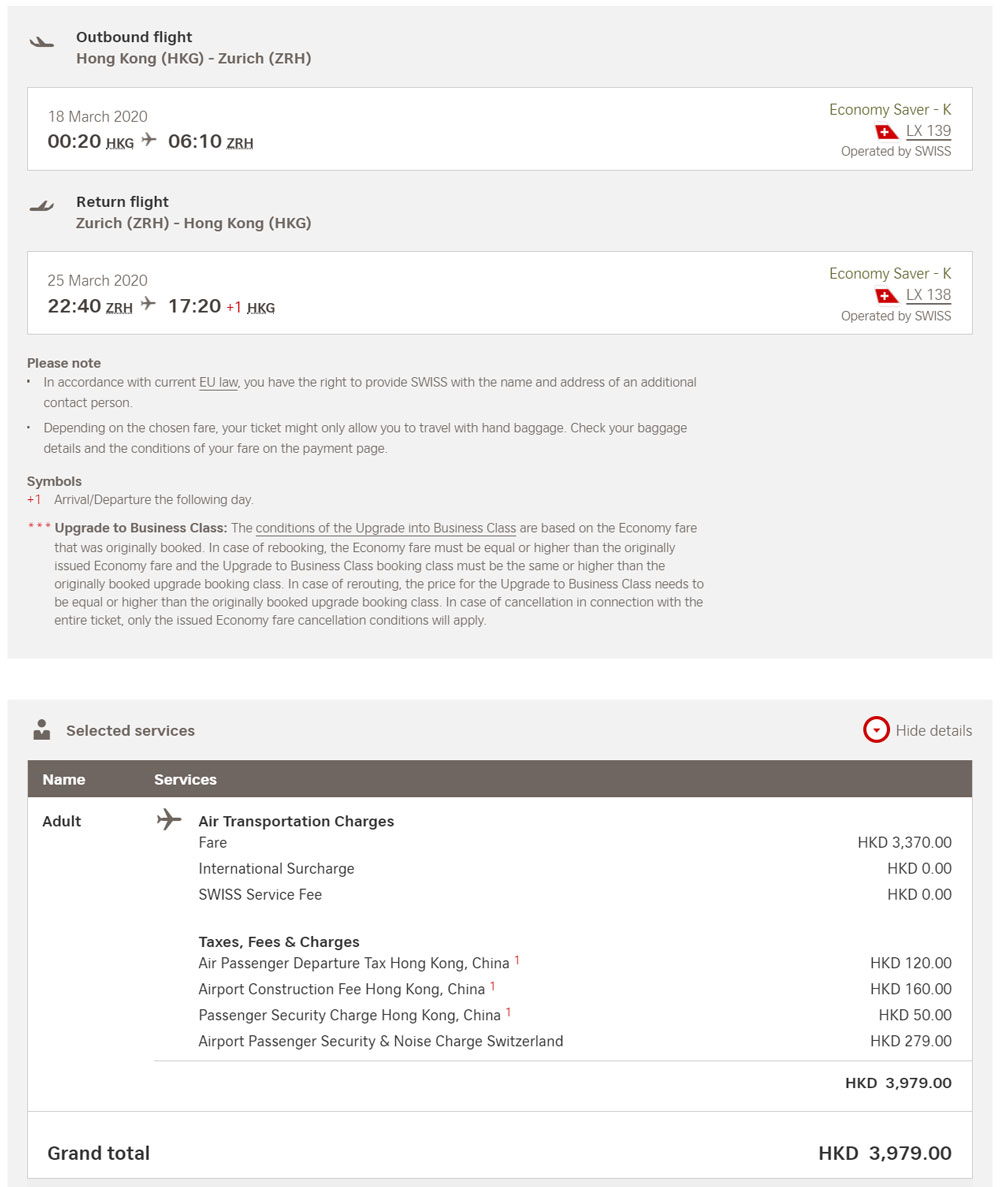1000x1187 pixels.
Task: Open the LX 139 flight number link
Action: click(928, 131)
